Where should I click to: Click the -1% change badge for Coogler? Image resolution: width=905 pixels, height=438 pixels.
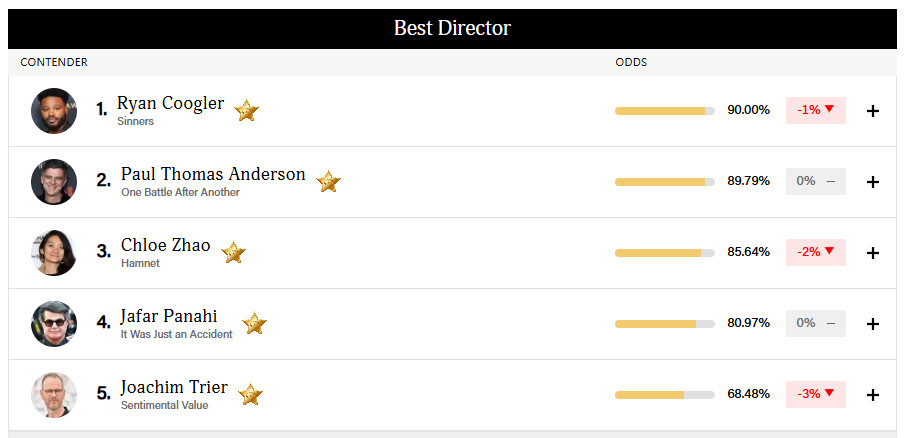click(815, 110)
